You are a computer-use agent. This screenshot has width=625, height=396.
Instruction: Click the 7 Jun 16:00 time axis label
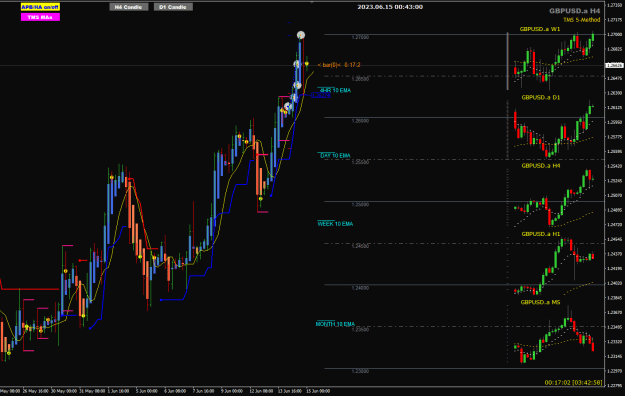[x=203, y=391]
